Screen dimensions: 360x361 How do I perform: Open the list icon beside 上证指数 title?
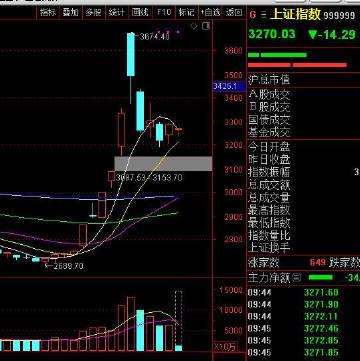pyautogui.click(x=264, y=15)
